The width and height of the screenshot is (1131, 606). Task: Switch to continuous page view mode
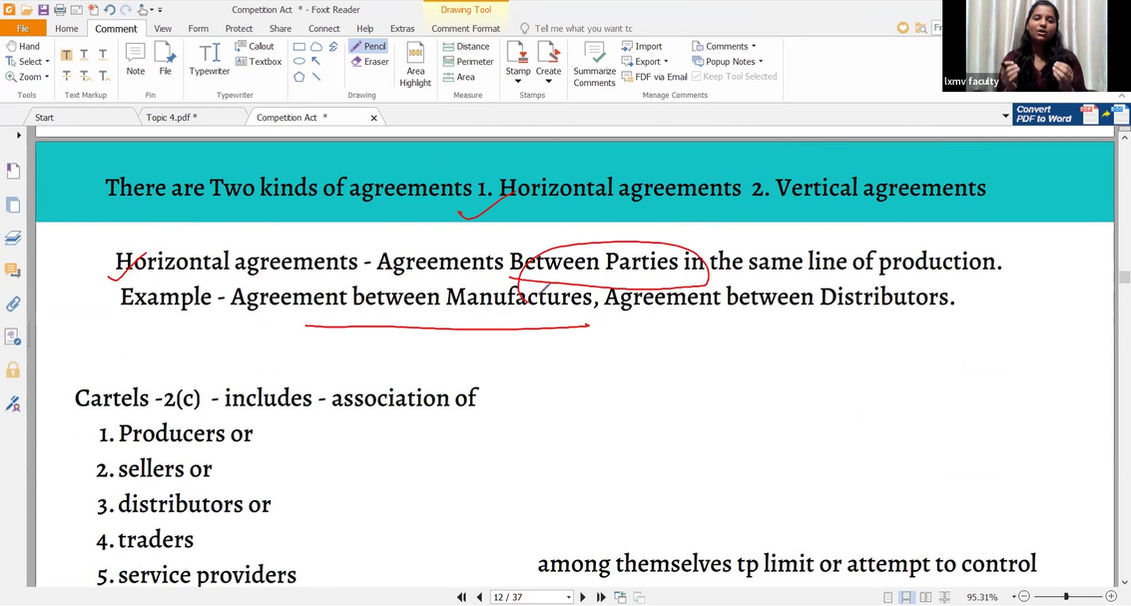[x=907, y=597]
